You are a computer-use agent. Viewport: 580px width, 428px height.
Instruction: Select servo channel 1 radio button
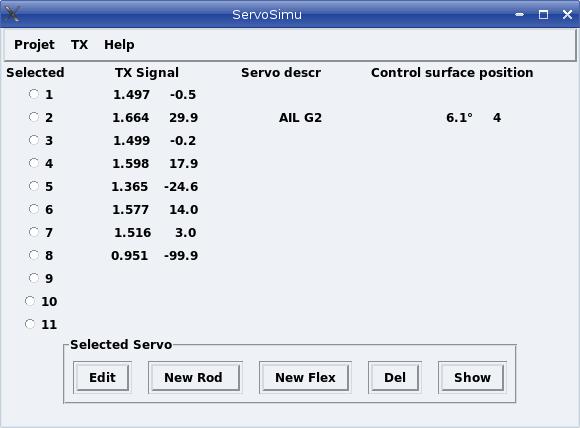(34, 94)
